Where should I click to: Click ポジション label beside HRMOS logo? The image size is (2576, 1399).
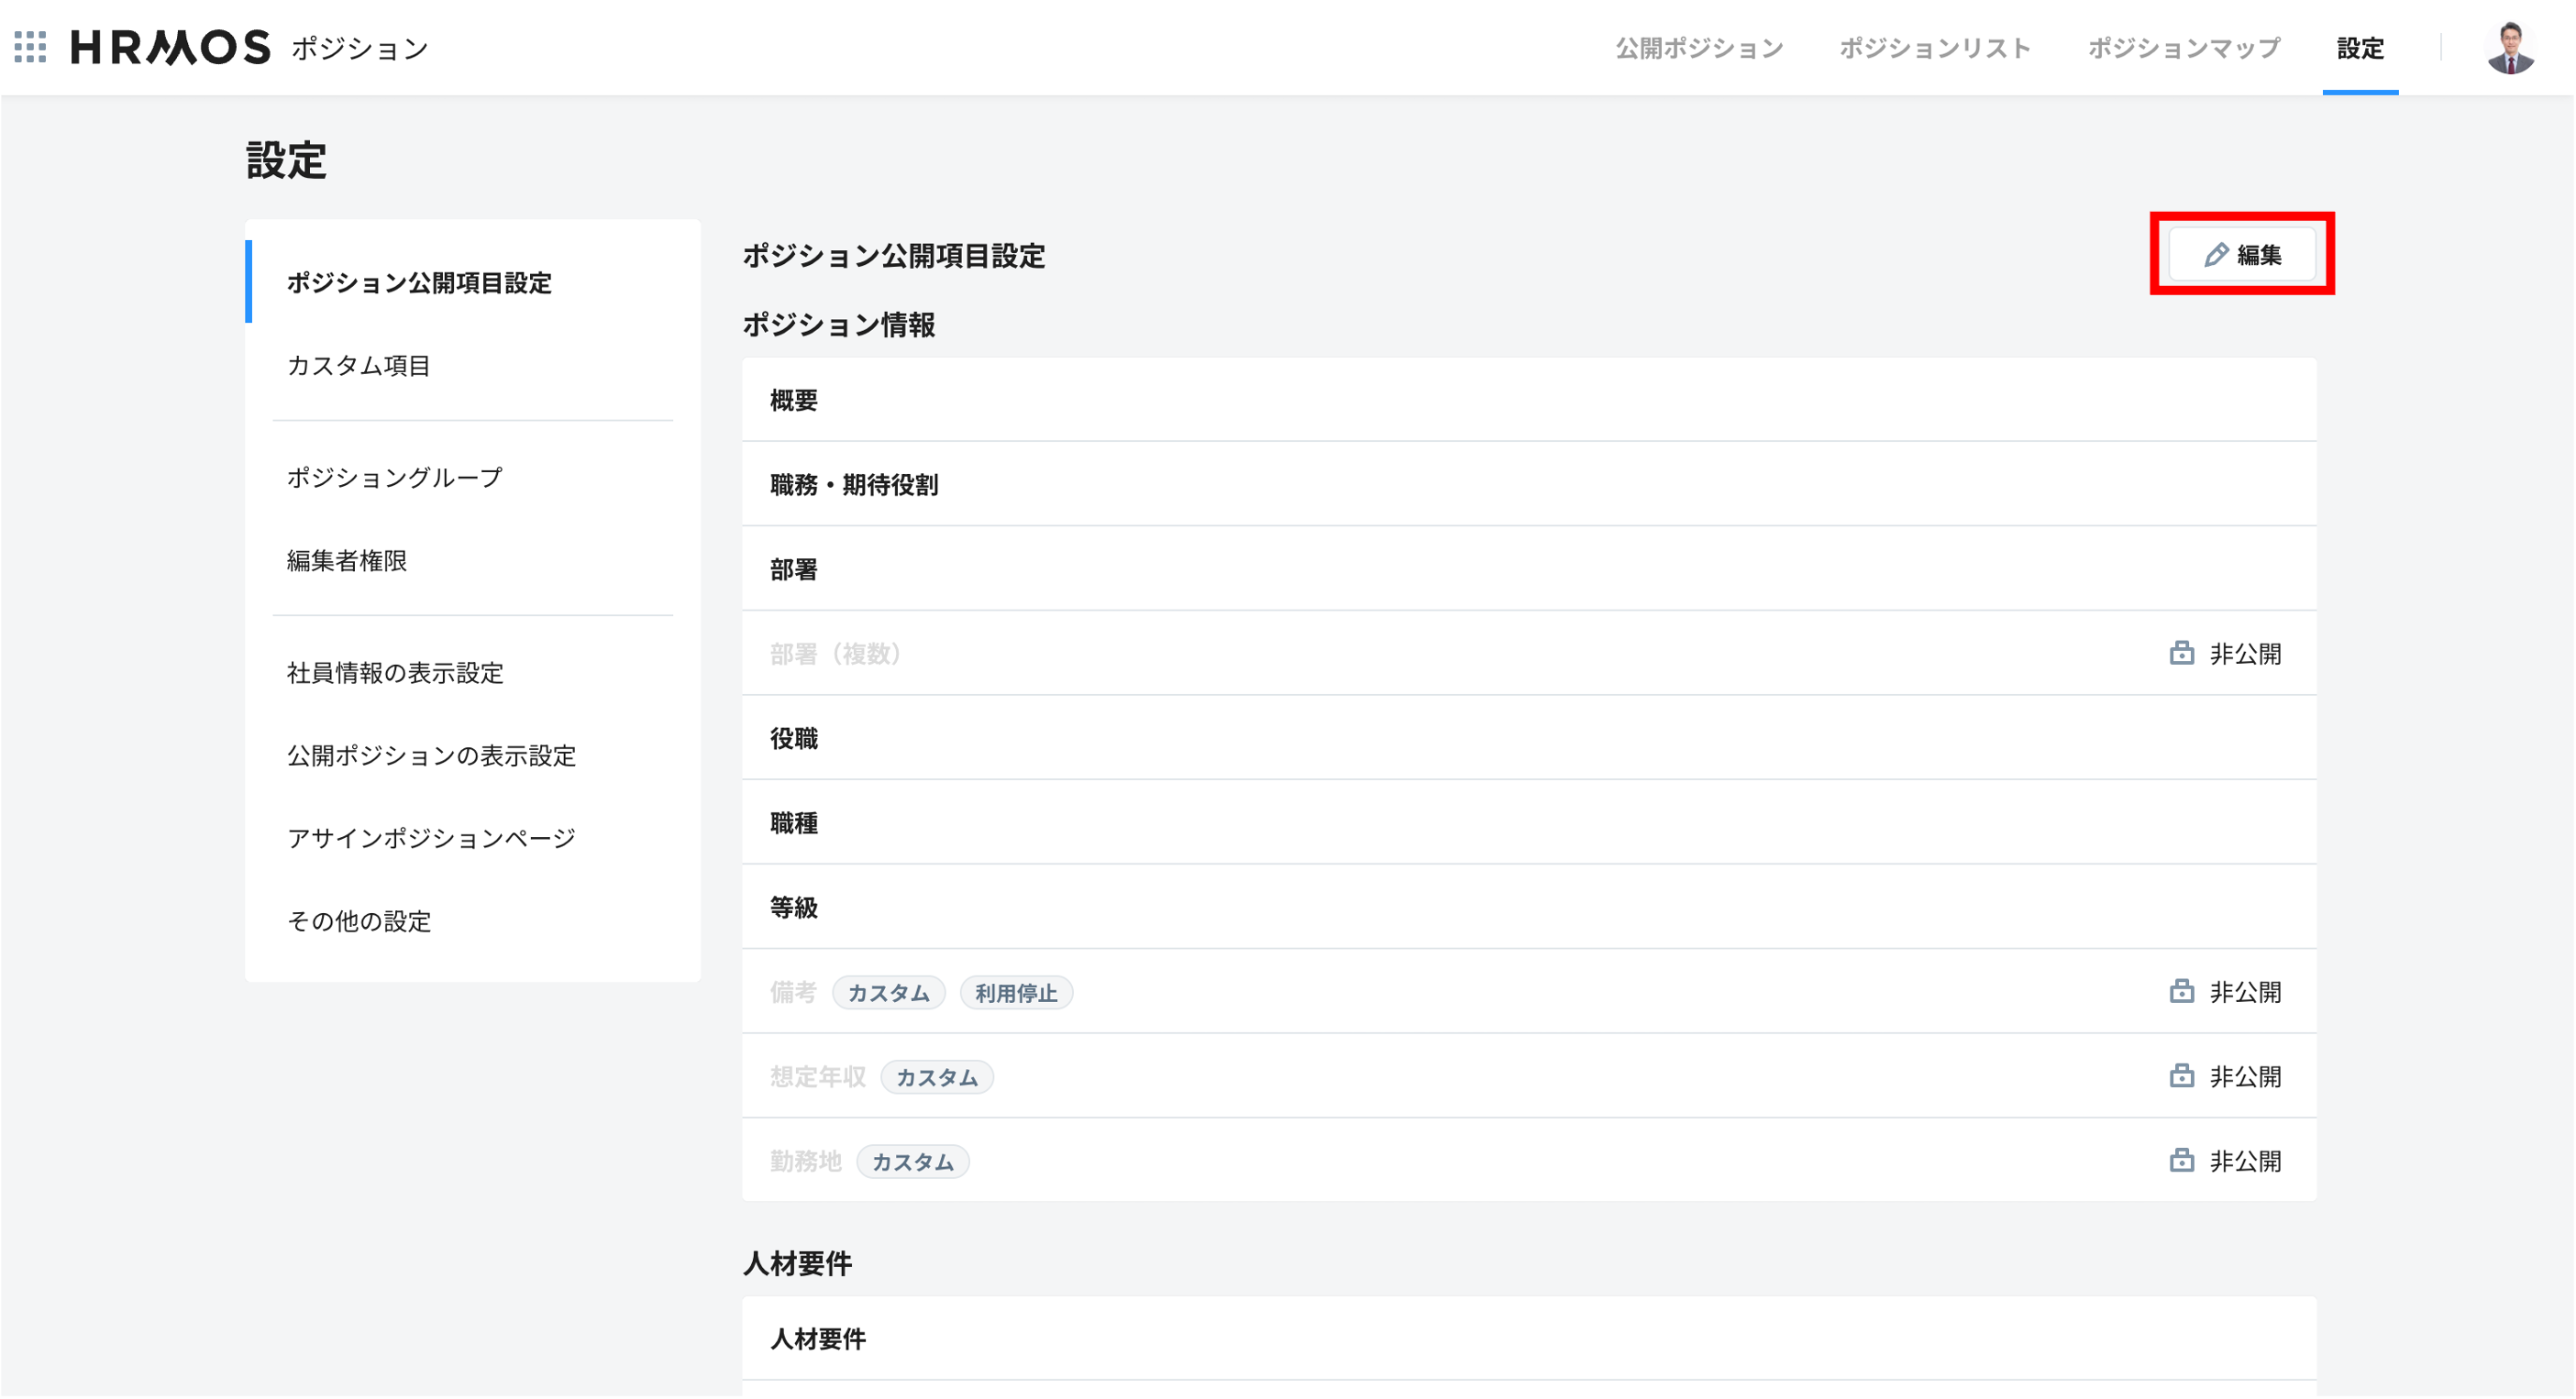360,48
